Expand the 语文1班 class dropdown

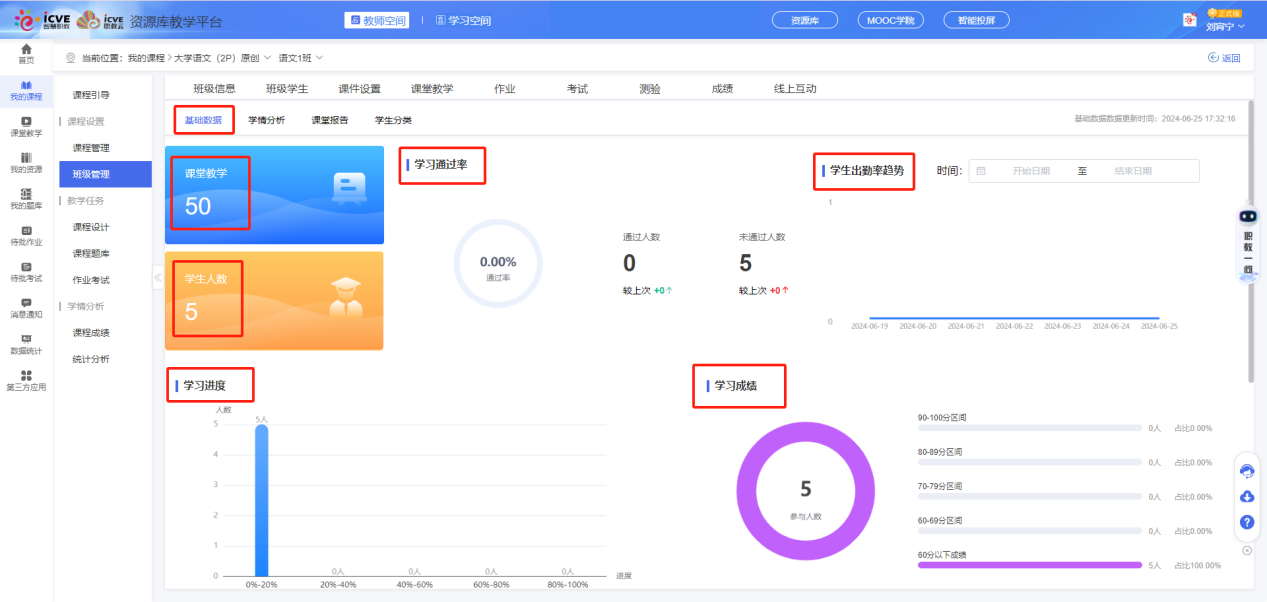click(301, 58)
